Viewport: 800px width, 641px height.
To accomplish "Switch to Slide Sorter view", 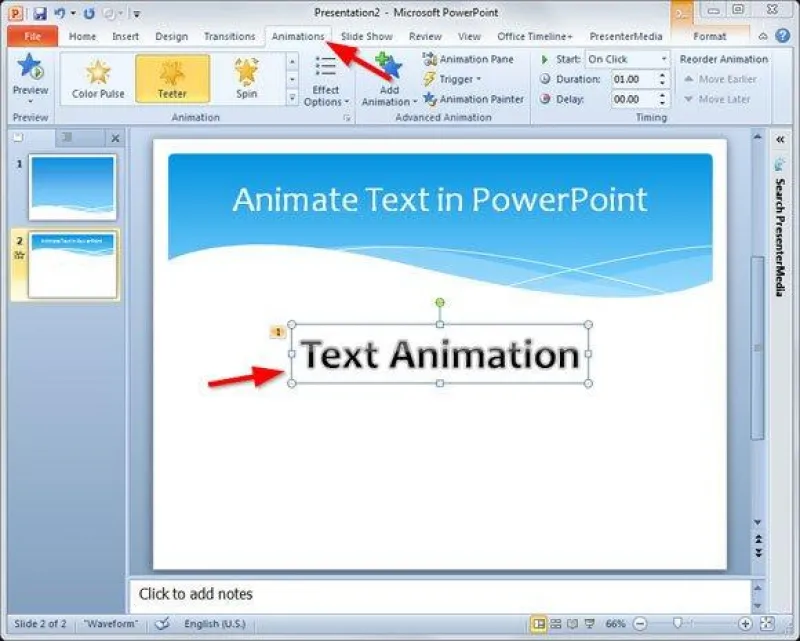I will tap(556, 624).
